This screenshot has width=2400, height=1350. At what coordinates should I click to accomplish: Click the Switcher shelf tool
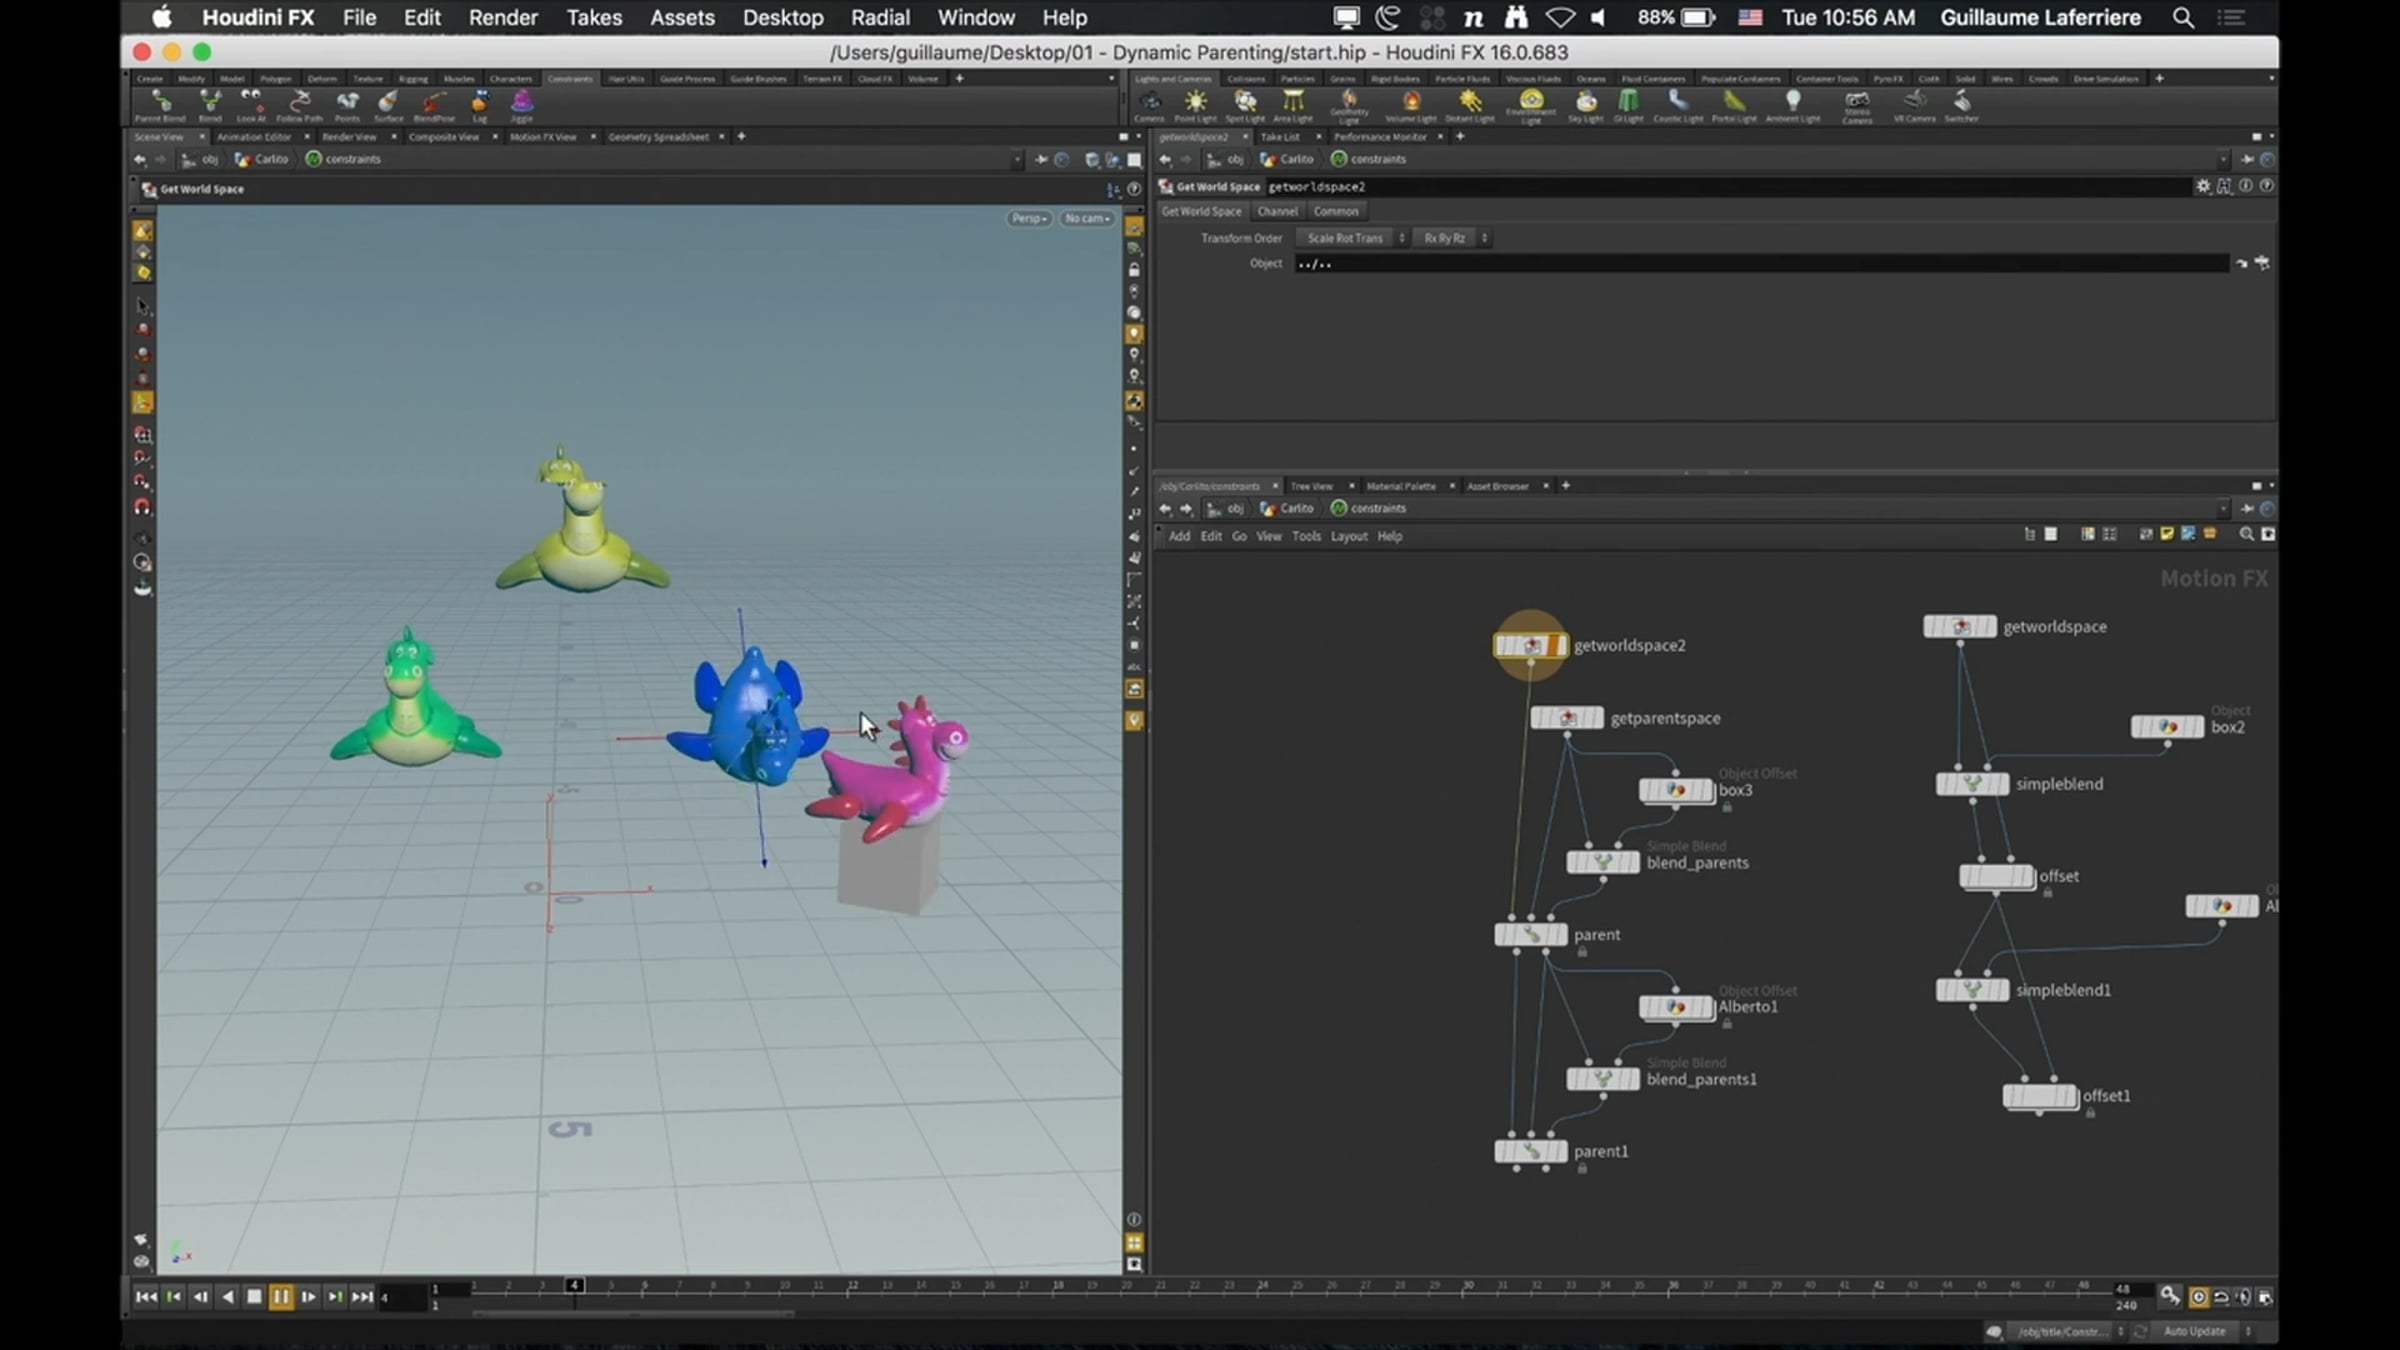tap(1961, 105)
